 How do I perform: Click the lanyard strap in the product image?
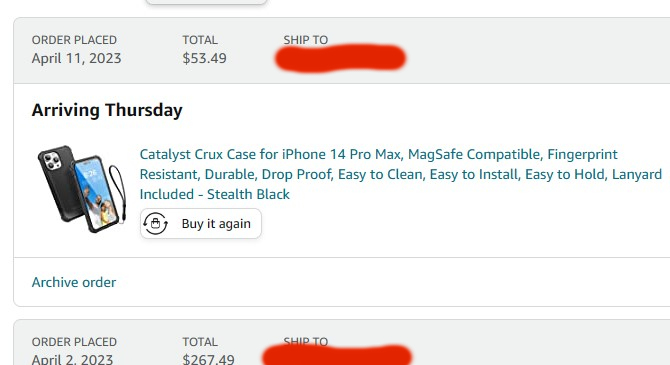point(118,192)
